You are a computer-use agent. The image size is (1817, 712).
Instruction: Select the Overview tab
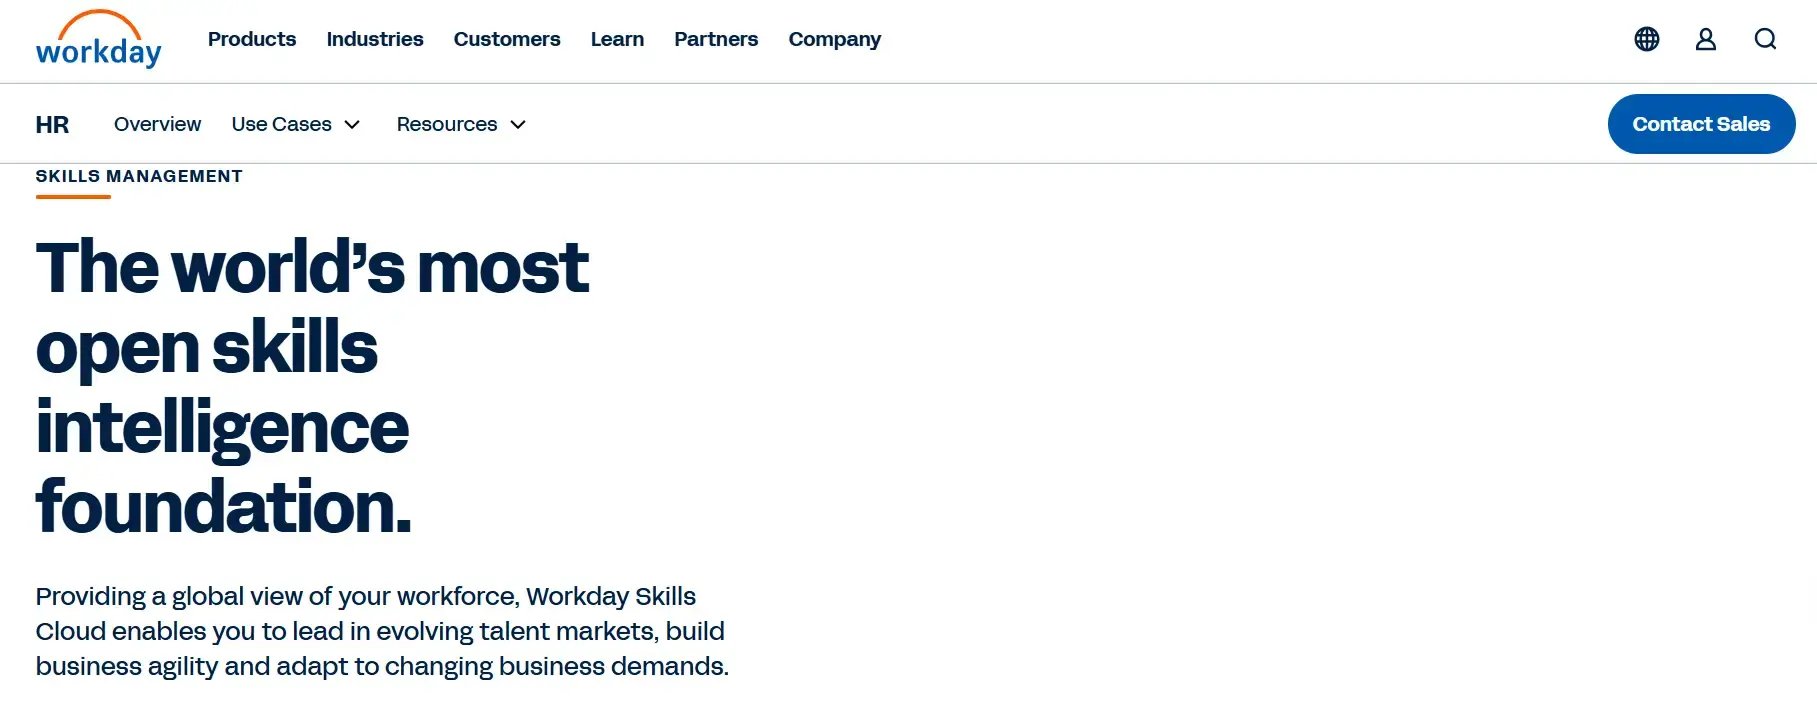157,124
